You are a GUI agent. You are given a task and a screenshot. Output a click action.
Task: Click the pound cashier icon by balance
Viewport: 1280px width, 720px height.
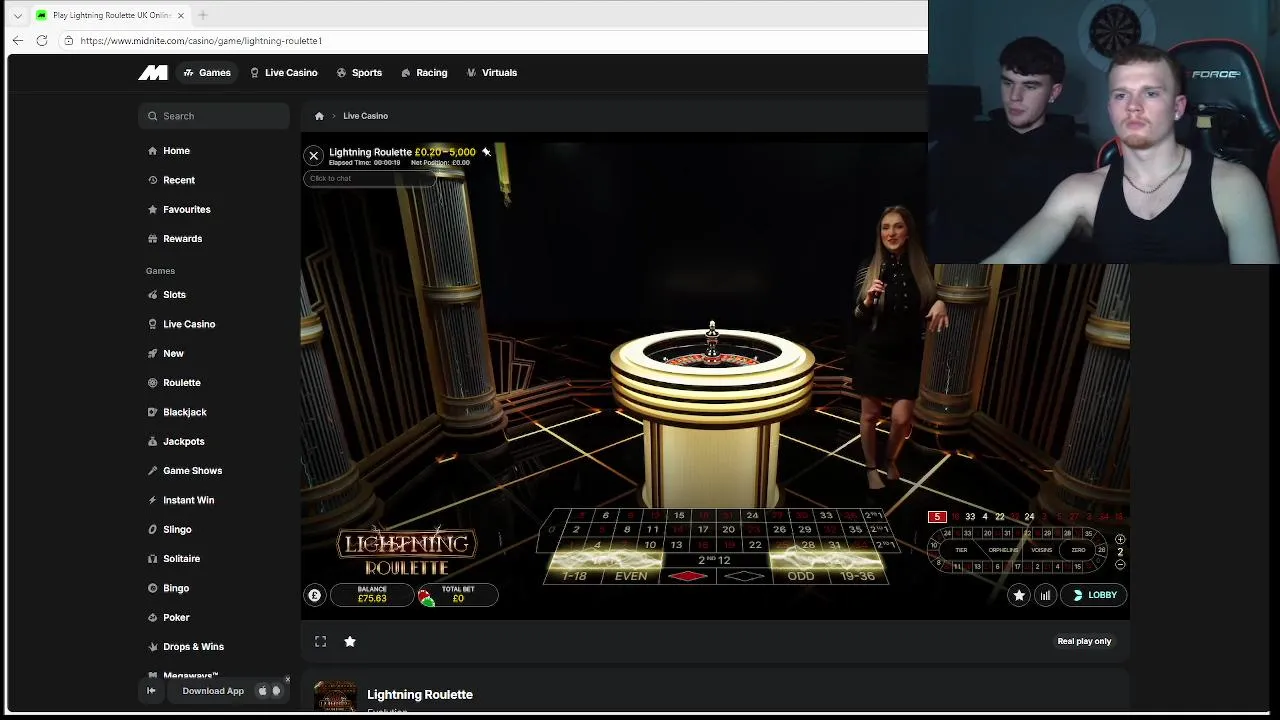(315, 595)
